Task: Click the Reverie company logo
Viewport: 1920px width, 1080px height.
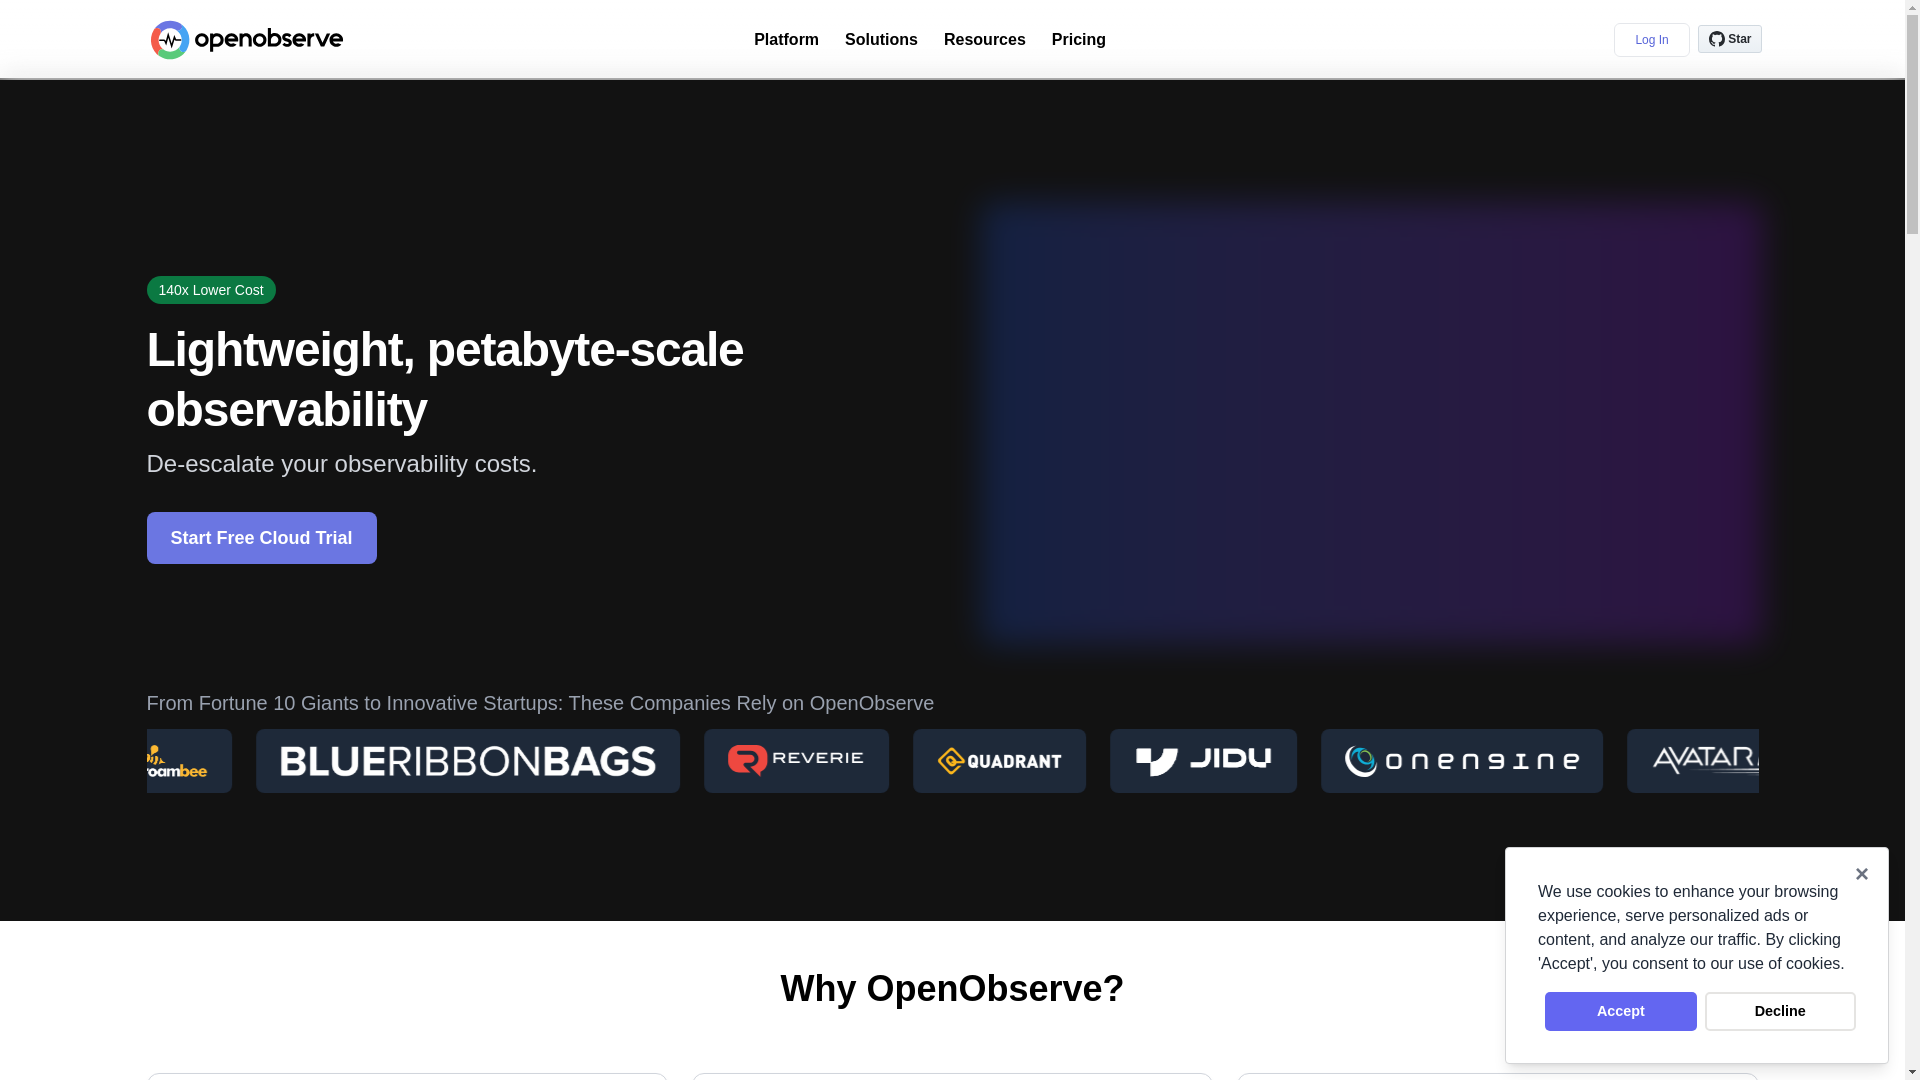Action: tap(796, 761)
